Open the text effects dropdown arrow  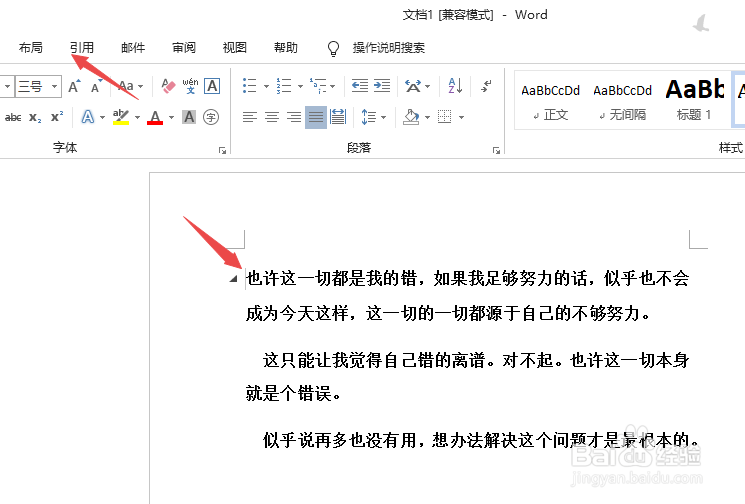click(x=102, y=117)
